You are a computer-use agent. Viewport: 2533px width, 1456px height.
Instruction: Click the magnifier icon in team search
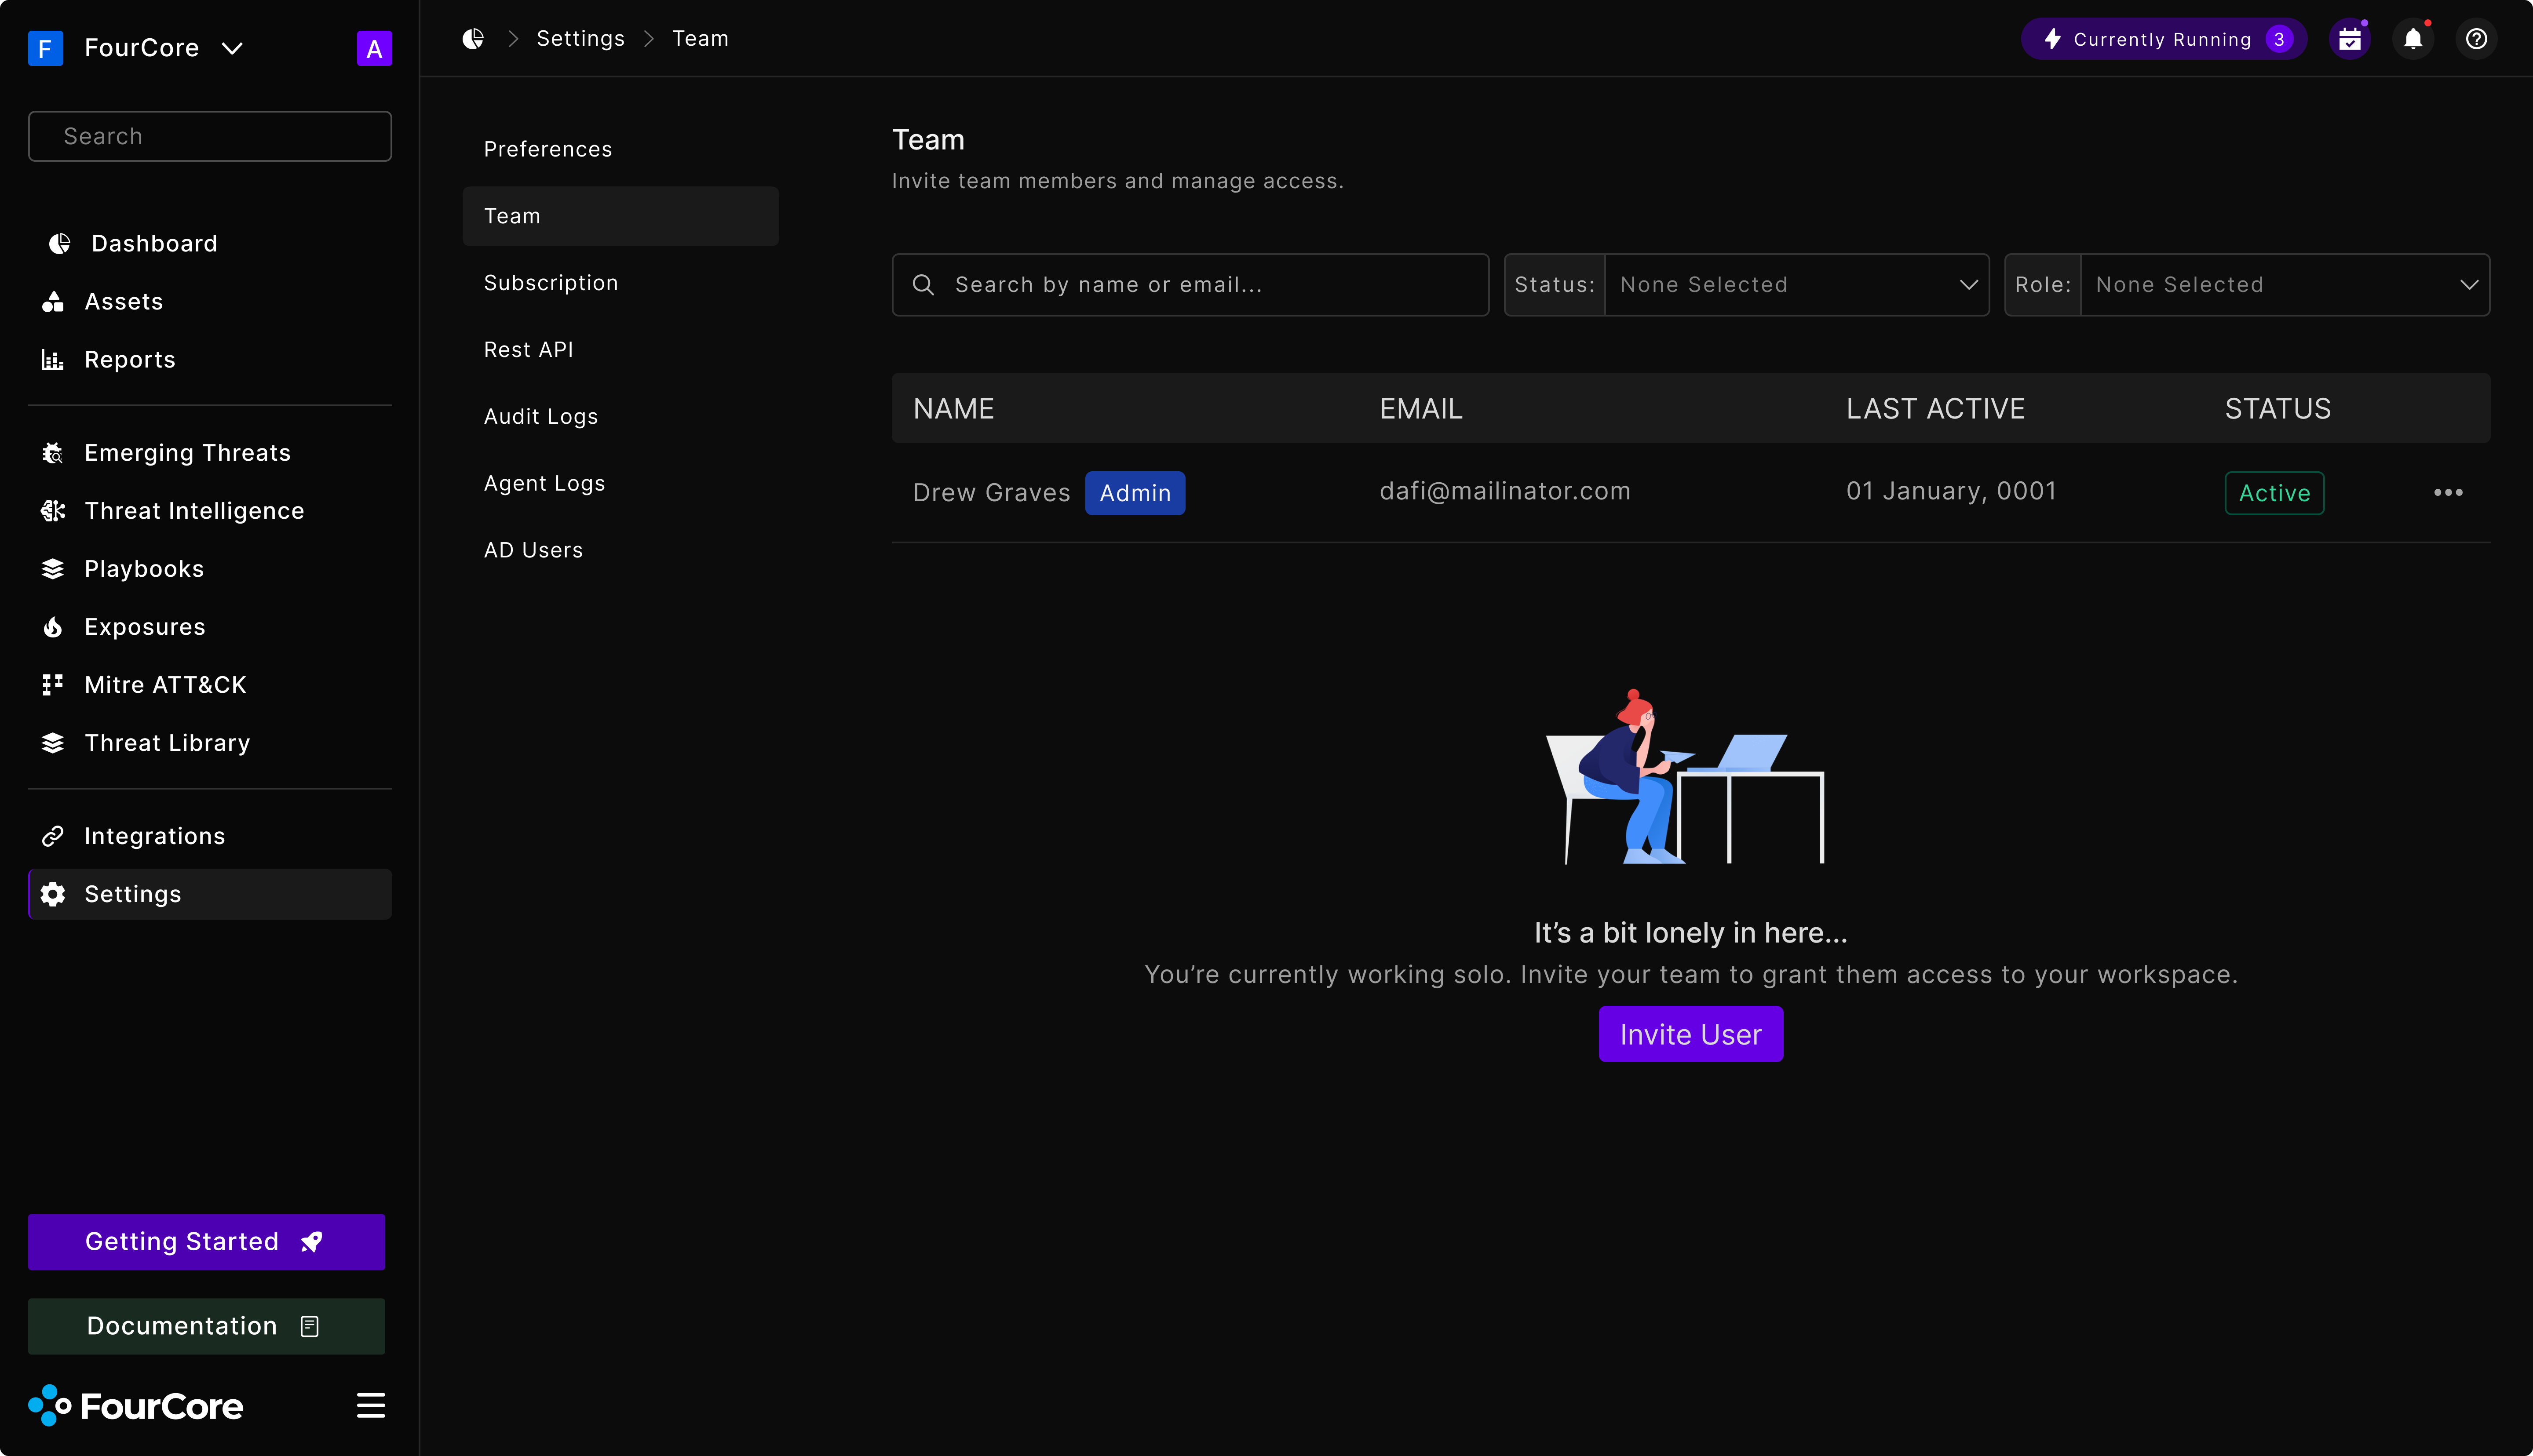923,285
